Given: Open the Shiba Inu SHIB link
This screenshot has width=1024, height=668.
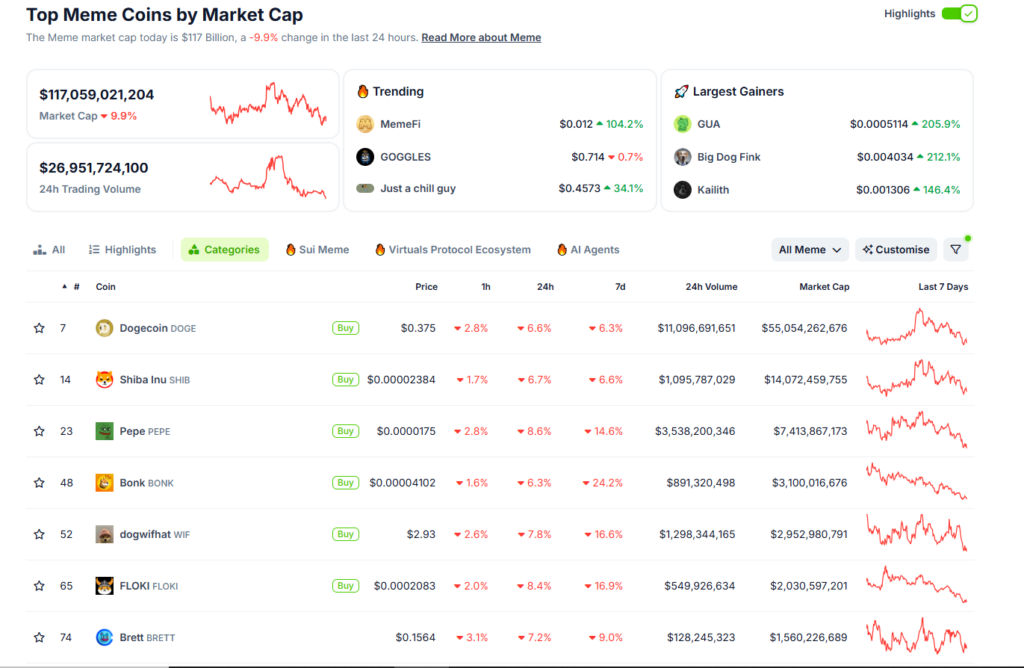Looking at the screenshot, I should click(x=155, y=379).
